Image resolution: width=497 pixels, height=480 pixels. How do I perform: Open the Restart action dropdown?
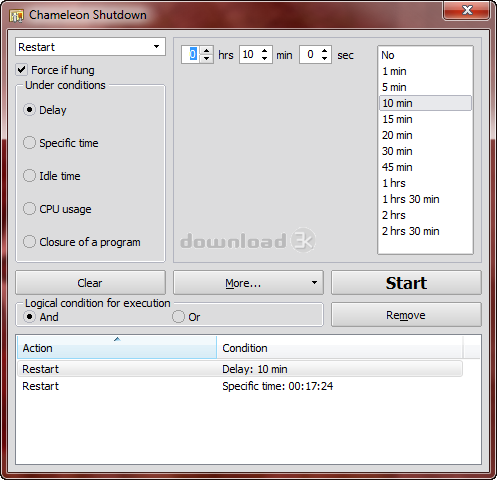pos(90,47)
